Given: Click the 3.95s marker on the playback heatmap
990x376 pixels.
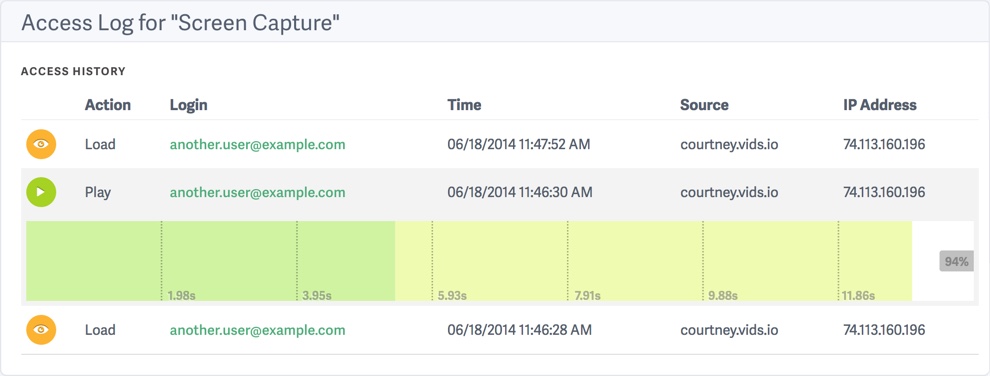Looking at the screenshot, I should tap(317, 295).
